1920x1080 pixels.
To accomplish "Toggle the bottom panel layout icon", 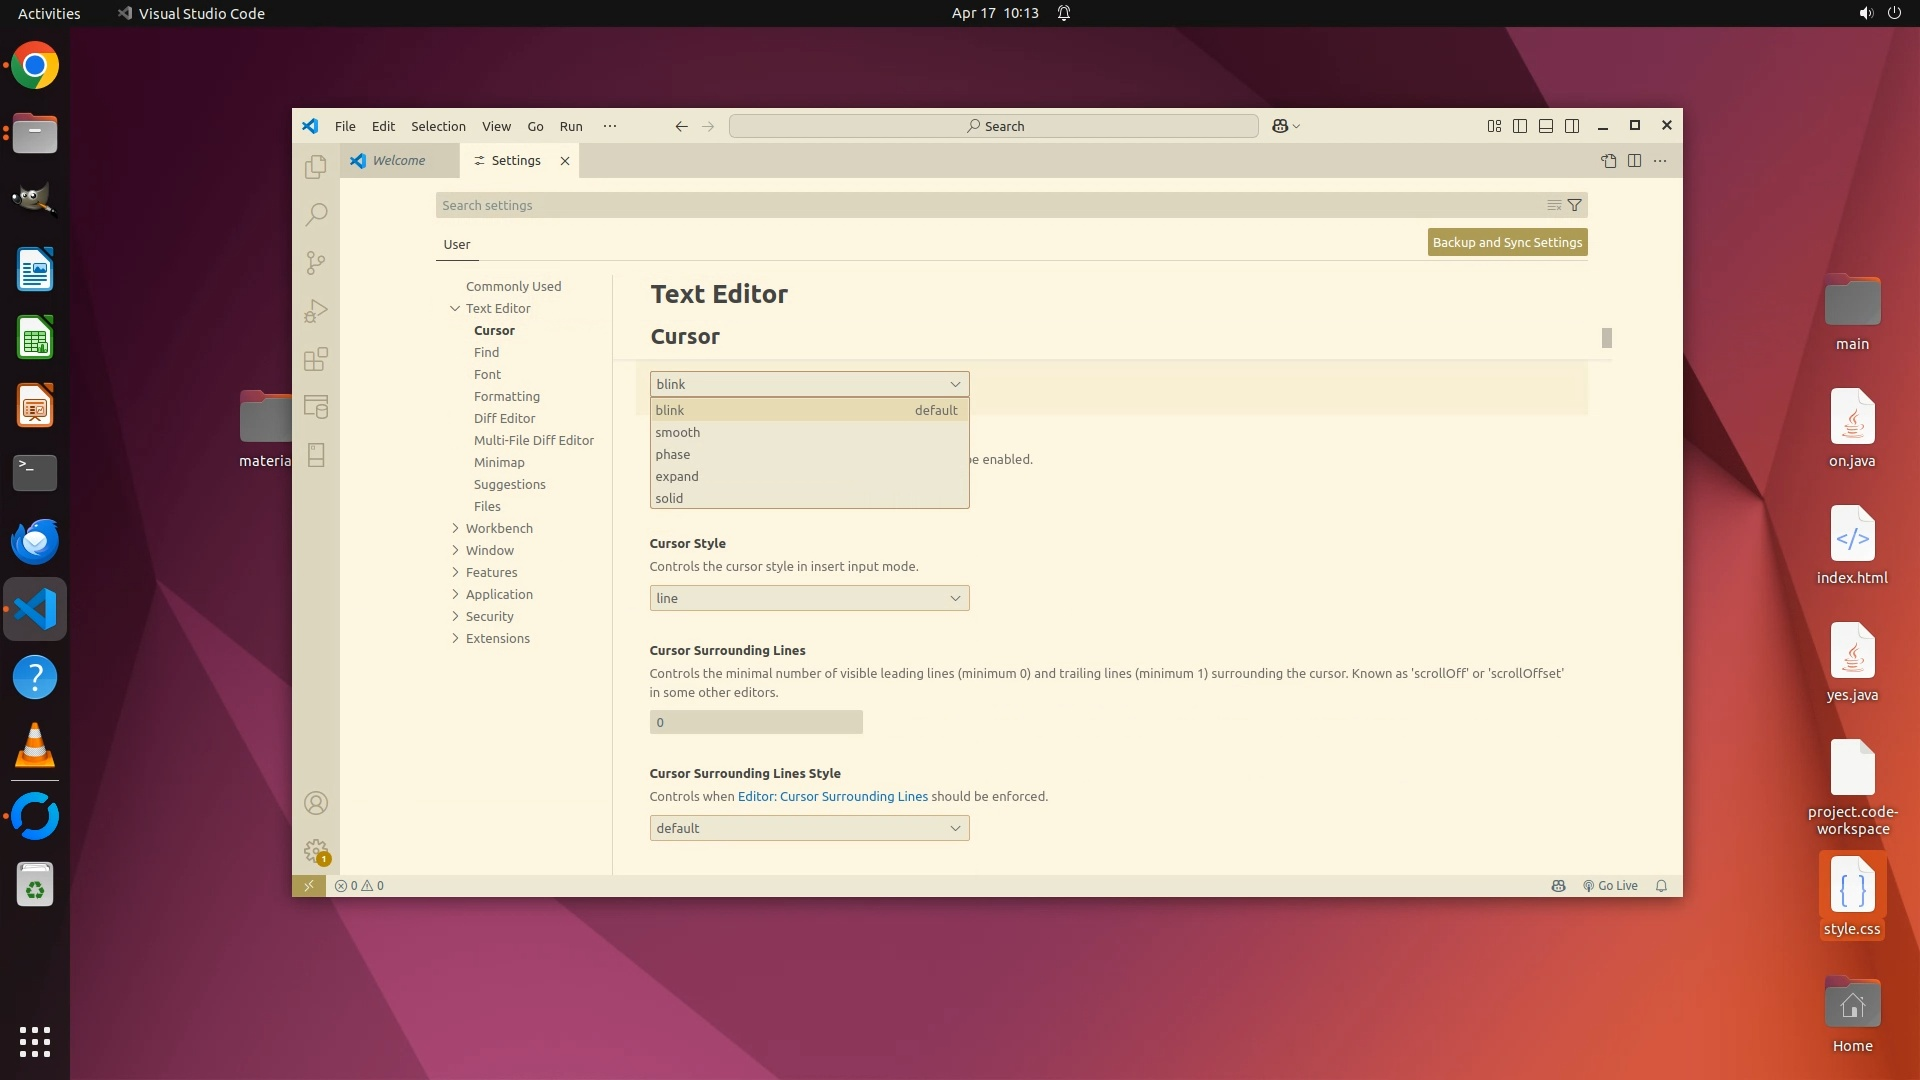I will 1546,126.
